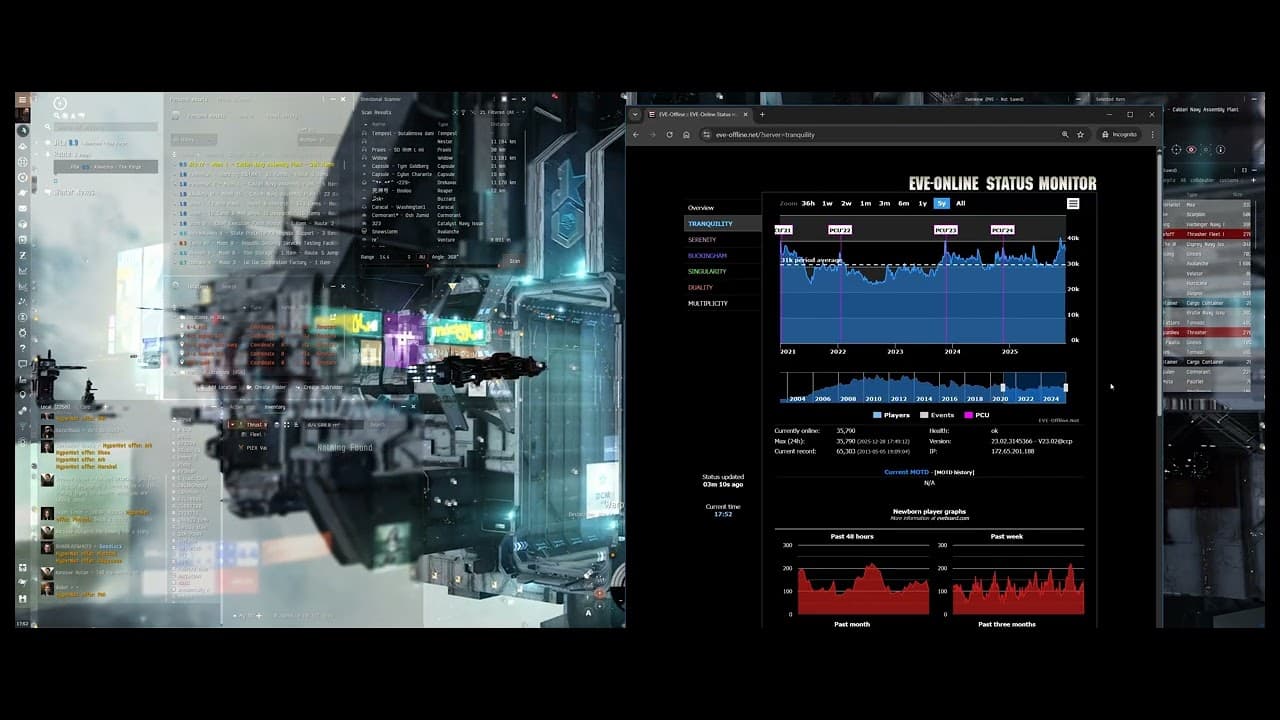This screenshot has height=720, width=1280.
Task: Close the EVE-Offline browser tab
Action: pos(747,114)
